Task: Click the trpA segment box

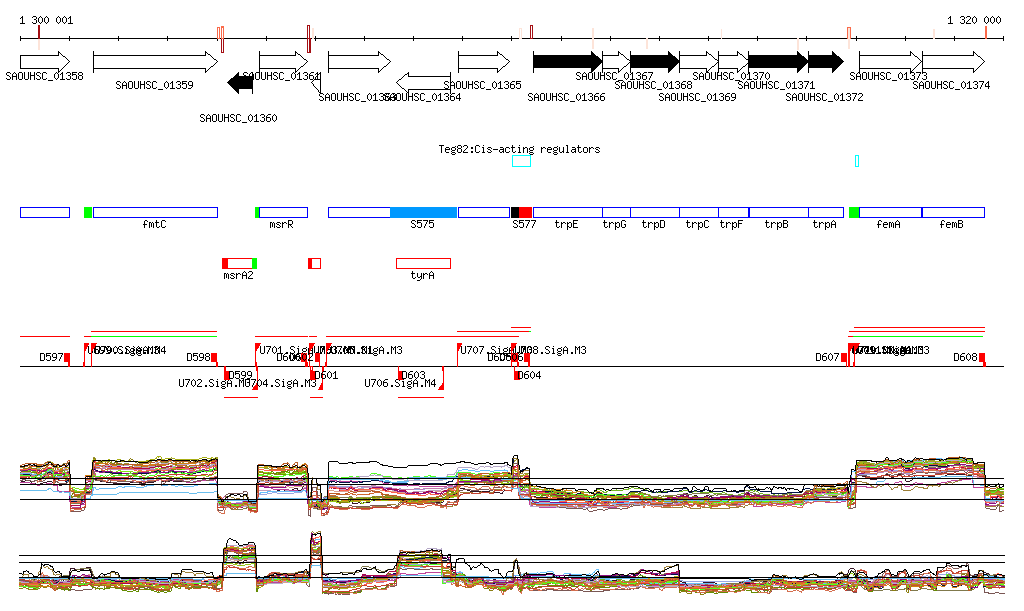Action: tap(826, 212)
